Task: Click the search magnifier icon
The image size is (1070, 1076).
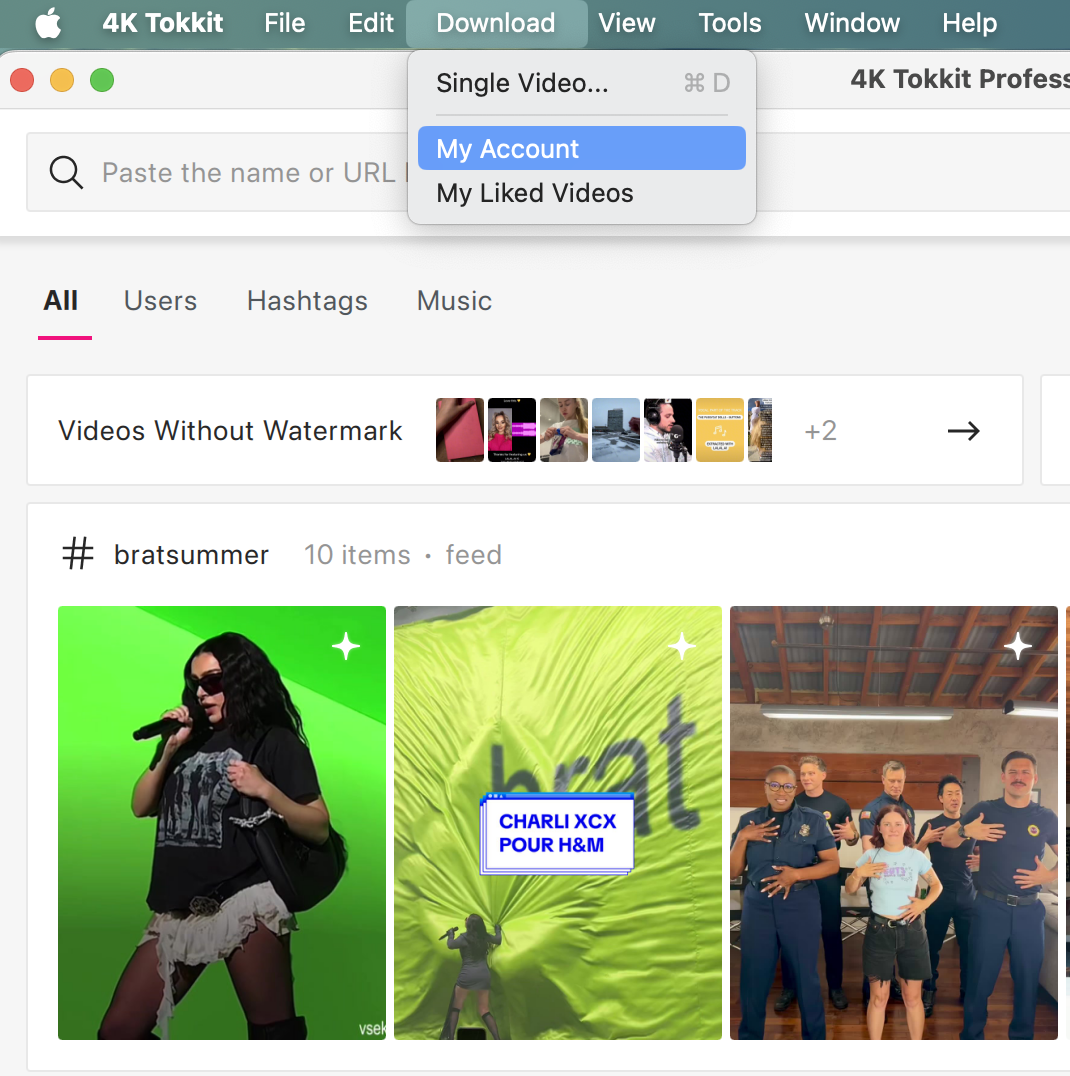Action: 67,172
